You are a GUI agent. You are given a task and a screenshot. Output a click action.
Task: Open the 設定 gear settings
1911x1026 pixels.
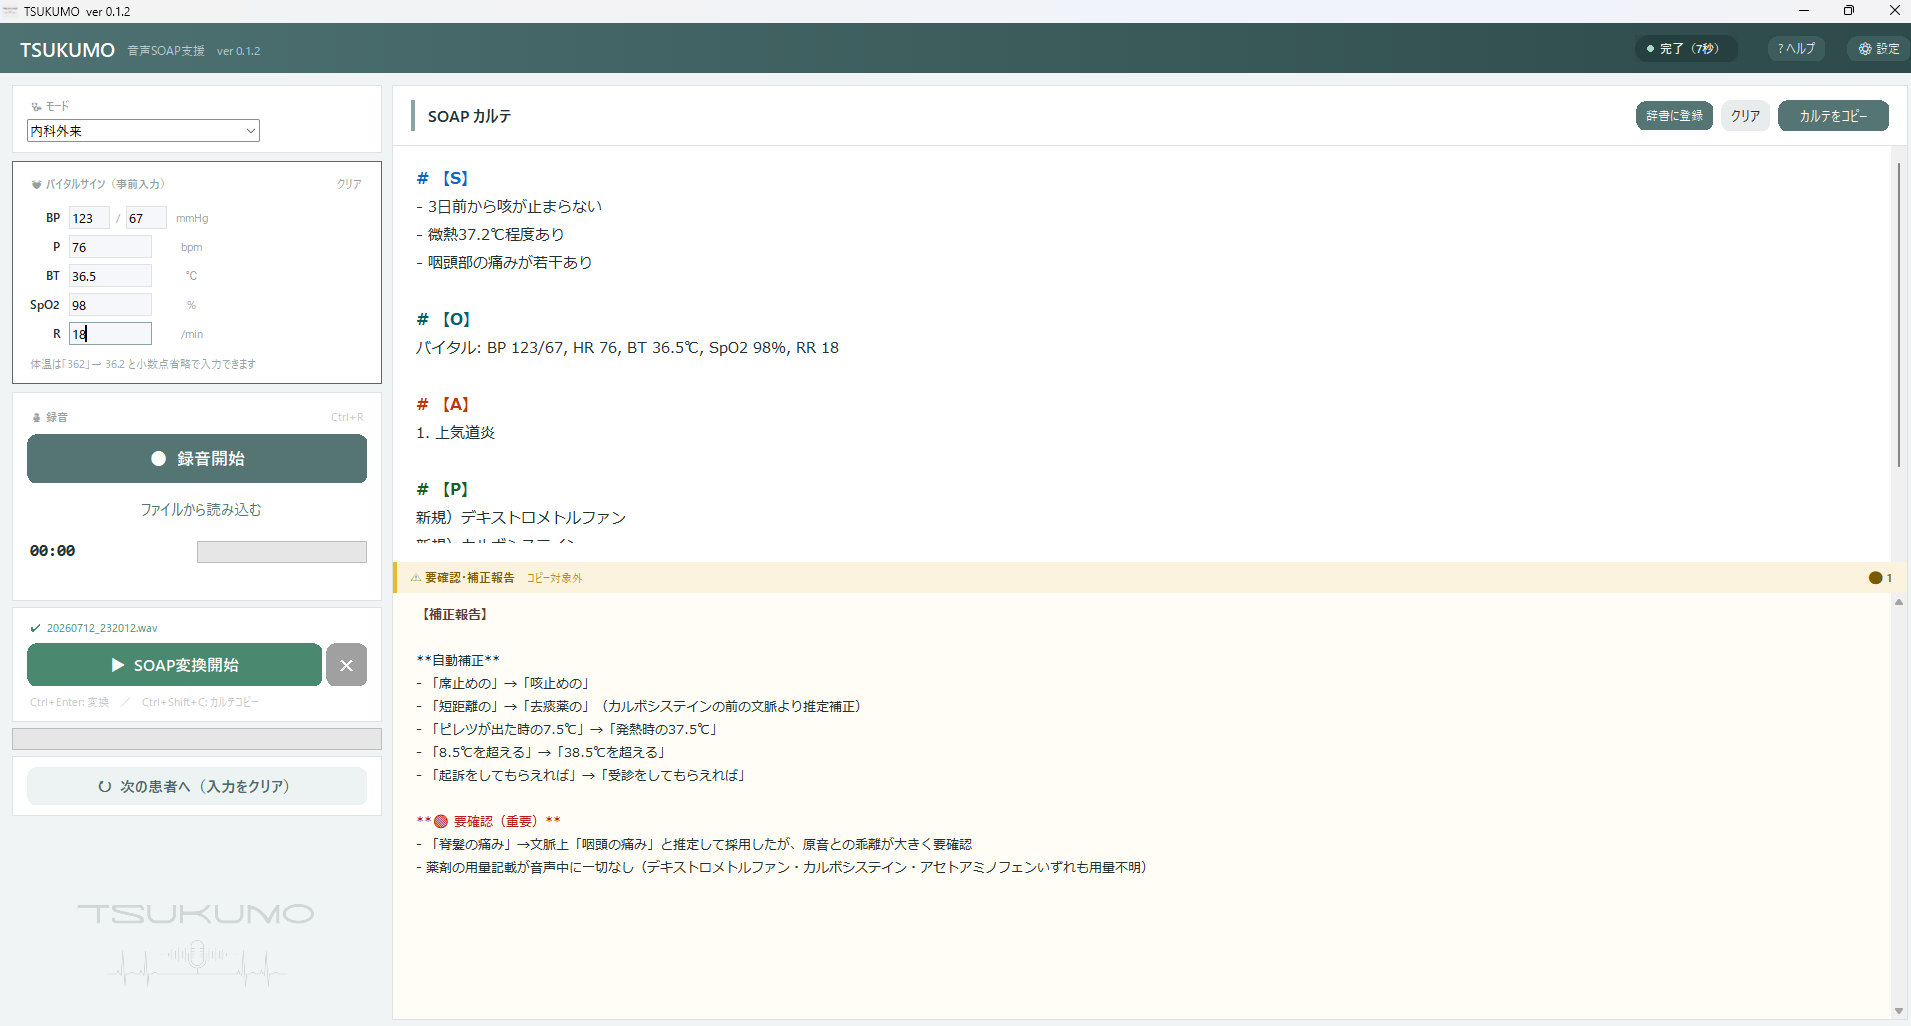1878,48
